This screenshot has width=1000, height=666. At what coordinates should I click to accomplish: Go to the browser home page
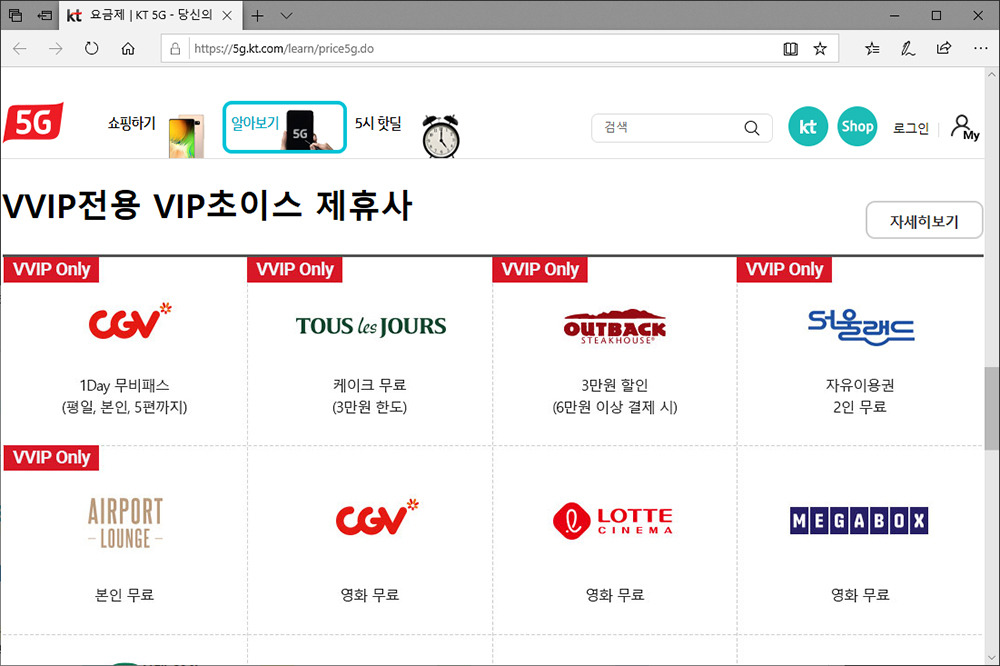[x=128, y=48]
